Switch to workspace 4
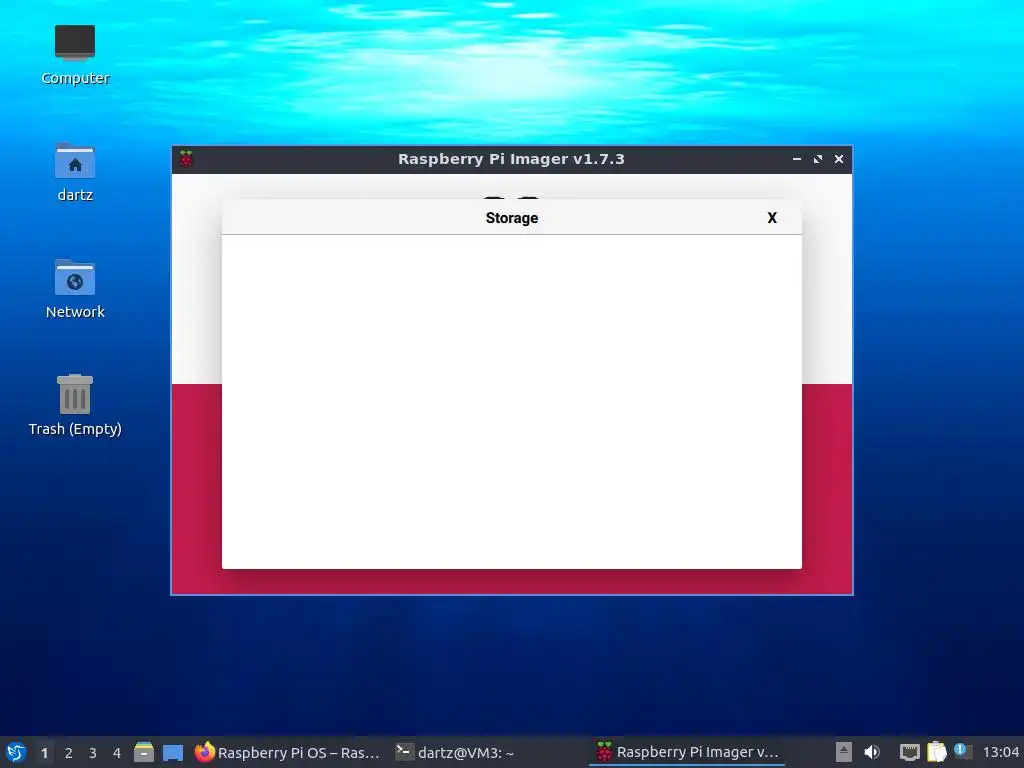Image resolution: width=1024 pixels, height=768 pixels. [x=117, y=753]
